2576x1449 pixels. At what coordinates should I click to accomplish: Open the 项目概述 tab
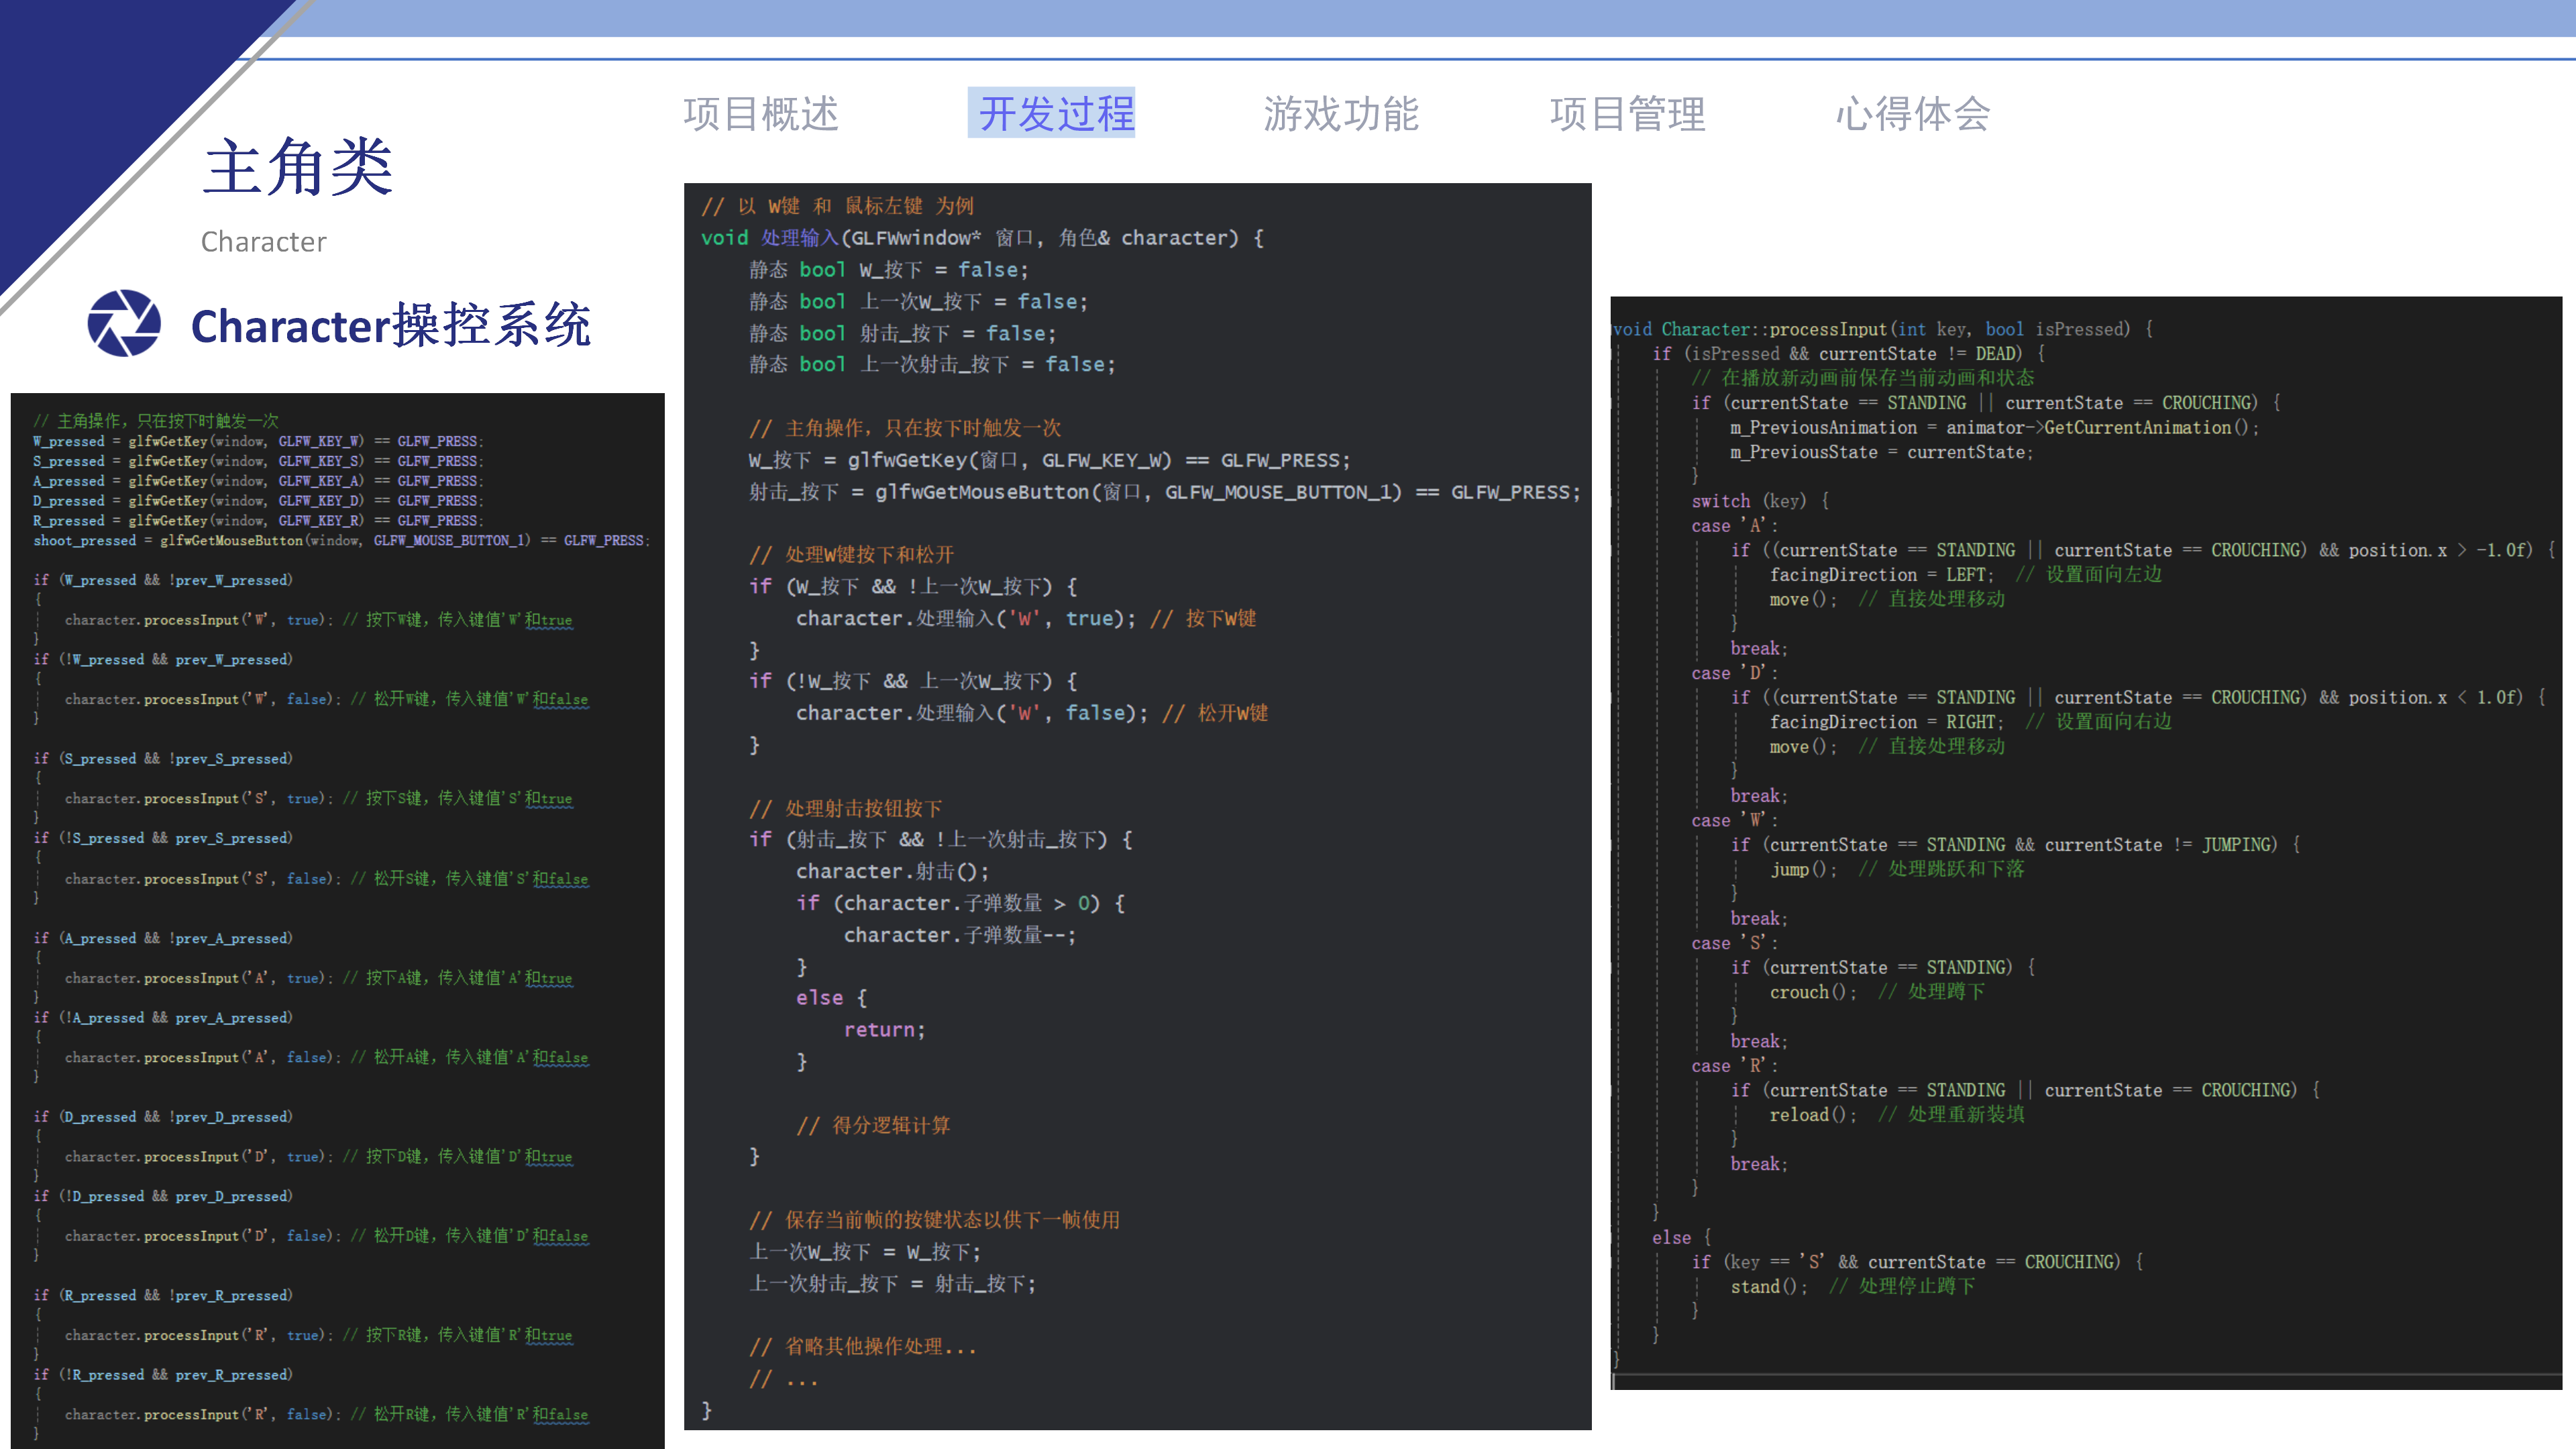point(761,114)
